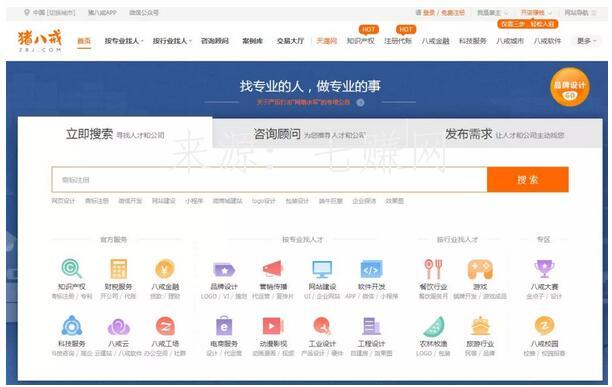Open the 科技服务 blue ring icon
Image resolution: width=612 pixels, height=387 pixels.
click(x=72, y=326)
